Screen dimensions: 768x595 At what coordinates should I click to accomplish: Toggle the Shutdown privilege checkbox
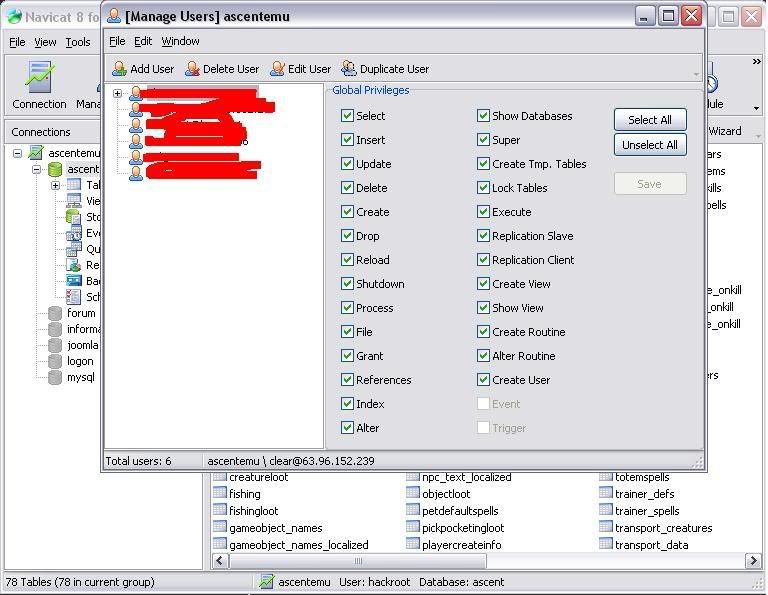click(347, 284)
